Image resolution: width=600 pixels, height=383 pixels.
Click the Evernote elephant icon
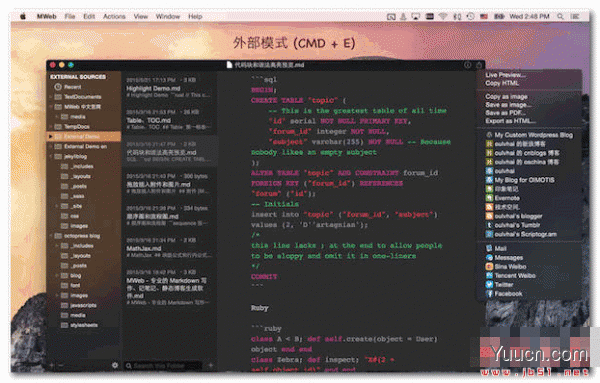[489, 198]
